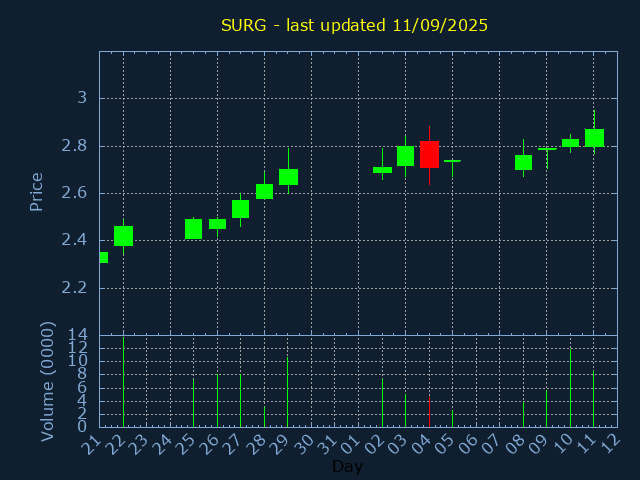The height and width of the screenshot is (480, 640).
Task: Click the price tick label "2.8"
Action: tap(74, 146)
